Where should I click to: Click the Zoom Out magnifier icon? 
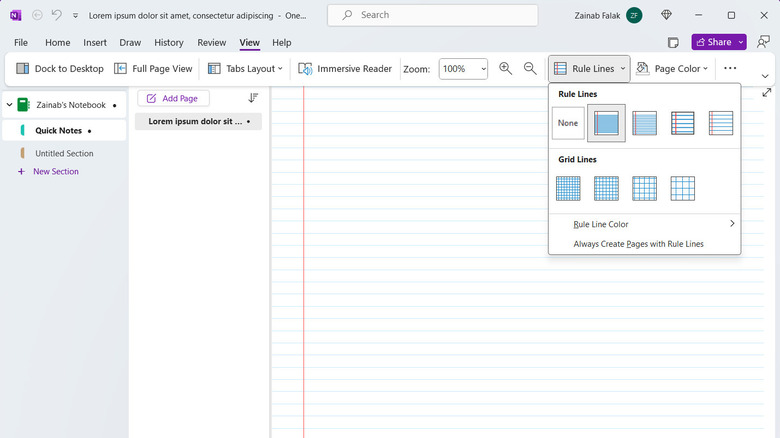point(530,69)
